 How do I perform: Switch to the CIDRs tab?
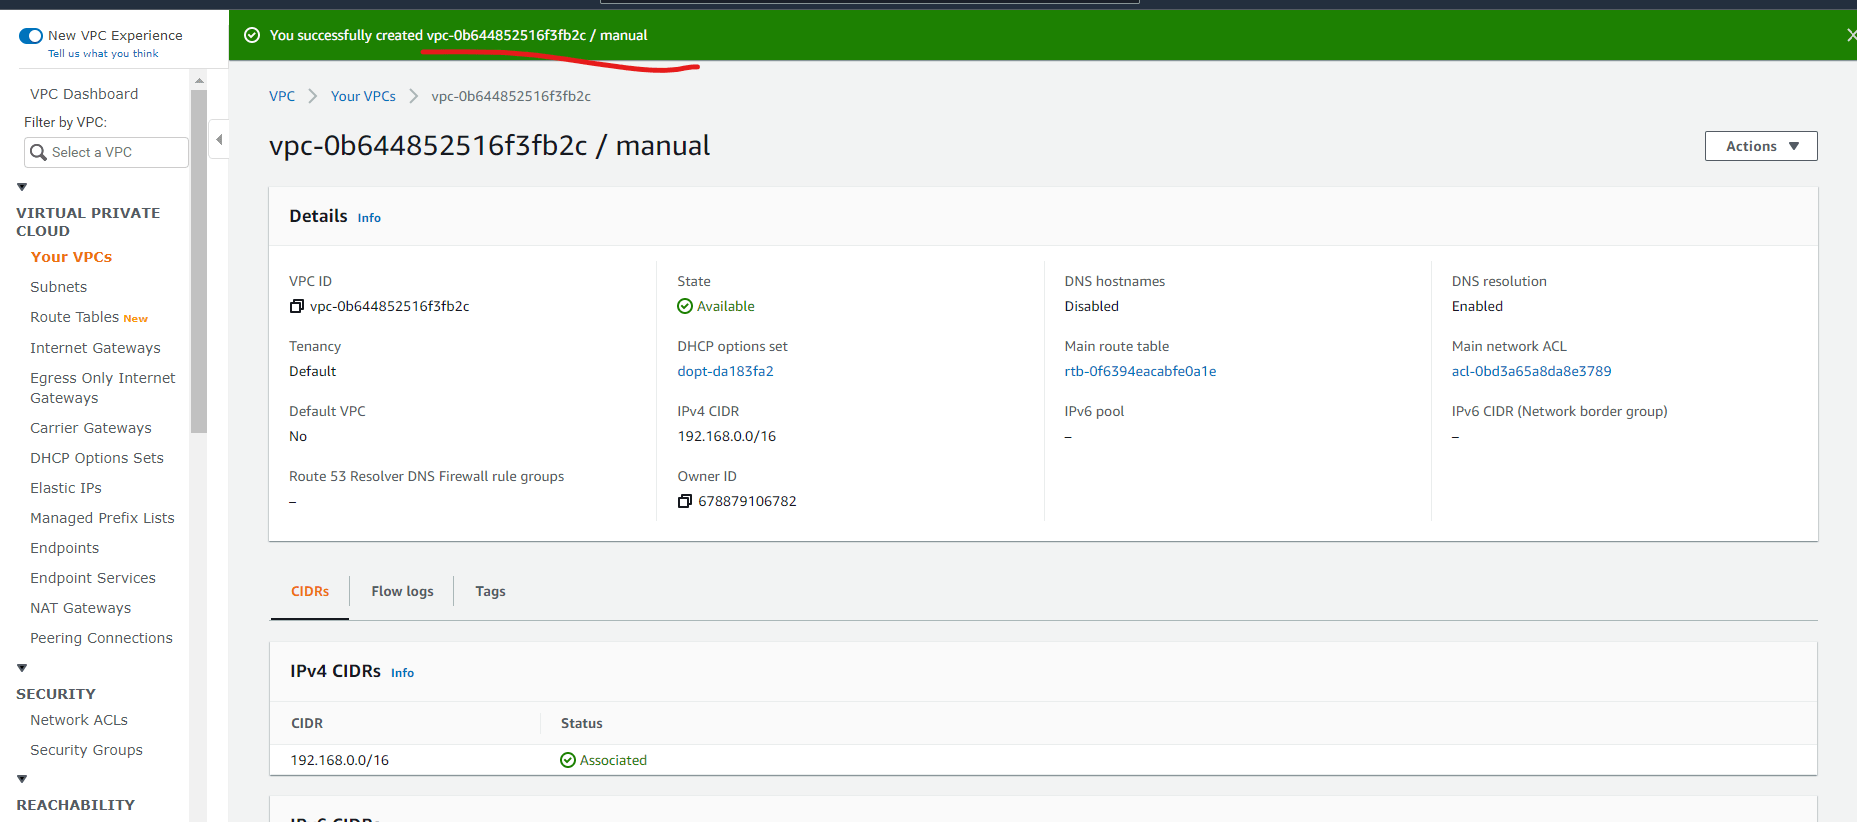tap(310, 591)
